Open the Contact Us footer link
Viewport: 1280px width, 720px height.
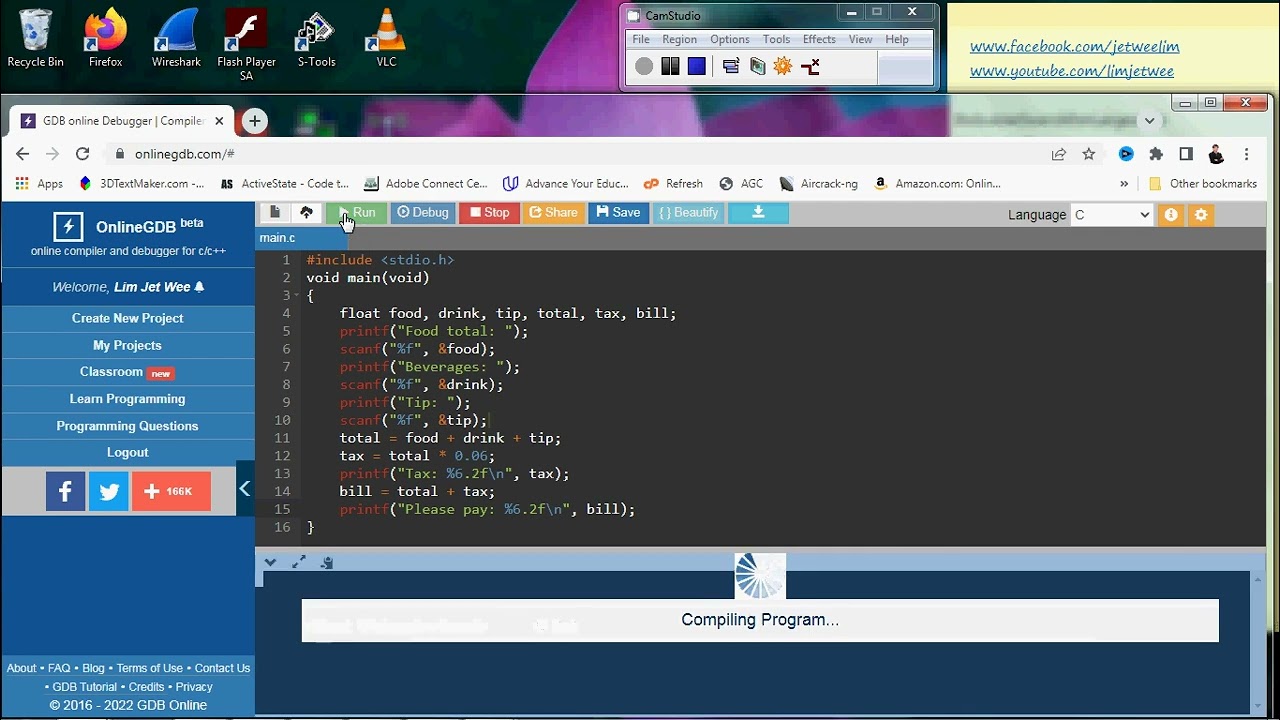[222, 668]
